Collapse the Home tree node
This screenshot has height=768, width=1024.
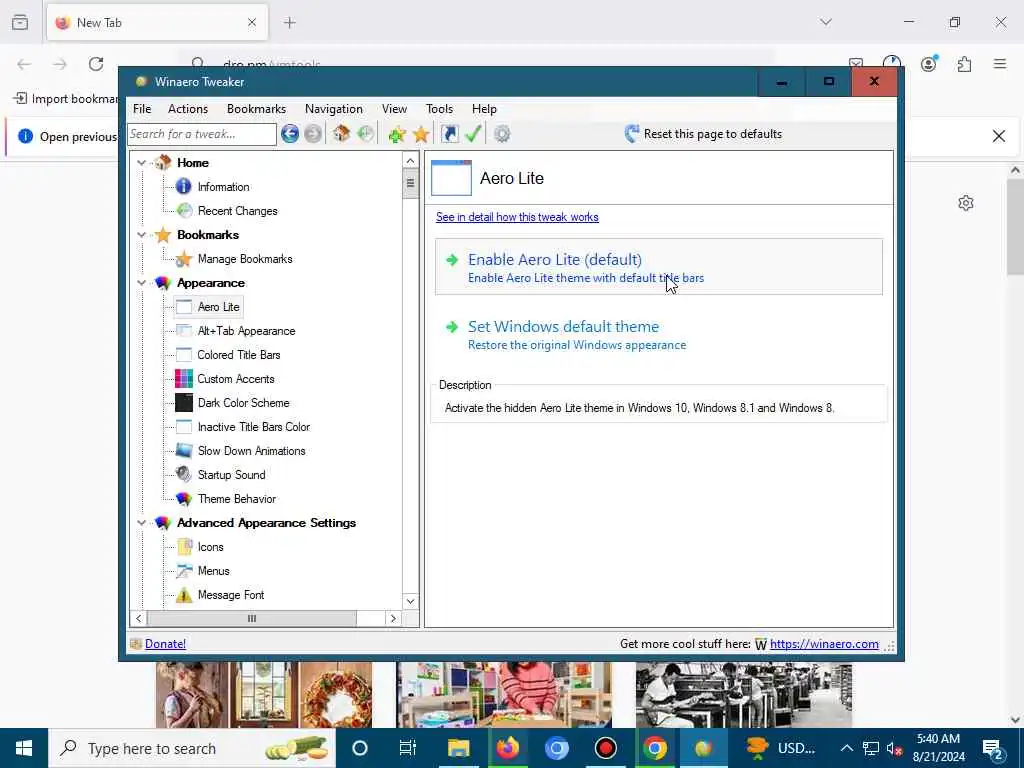(141, 163)
